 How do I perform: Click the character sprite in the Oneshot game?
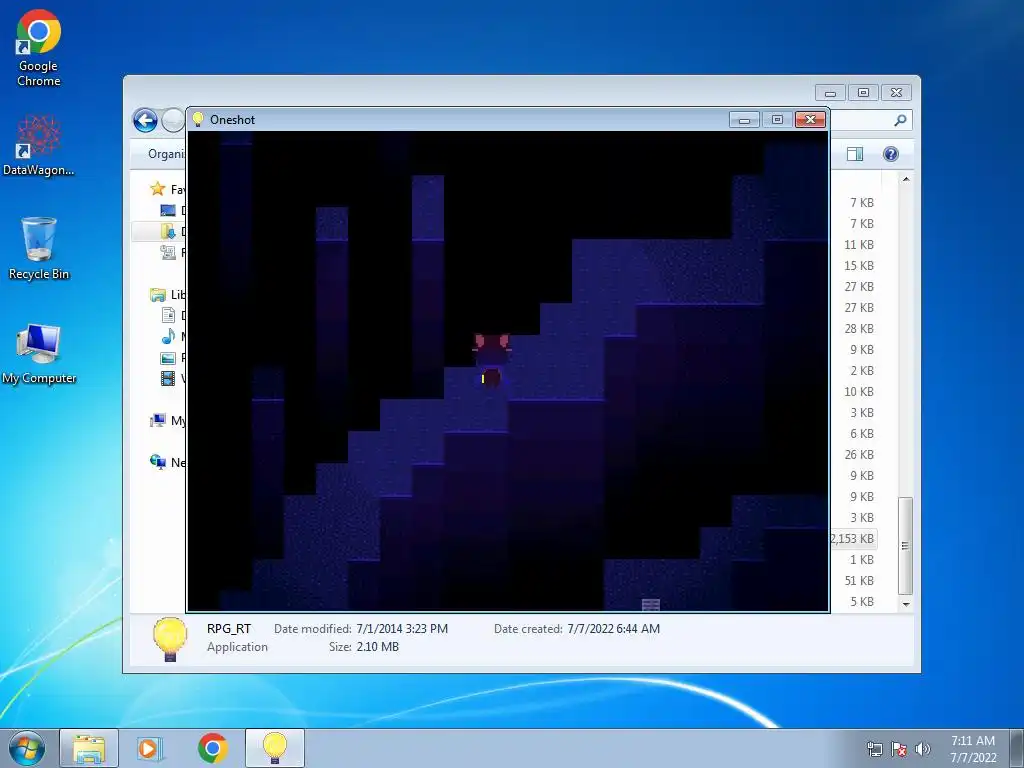(x=491, y=360)
